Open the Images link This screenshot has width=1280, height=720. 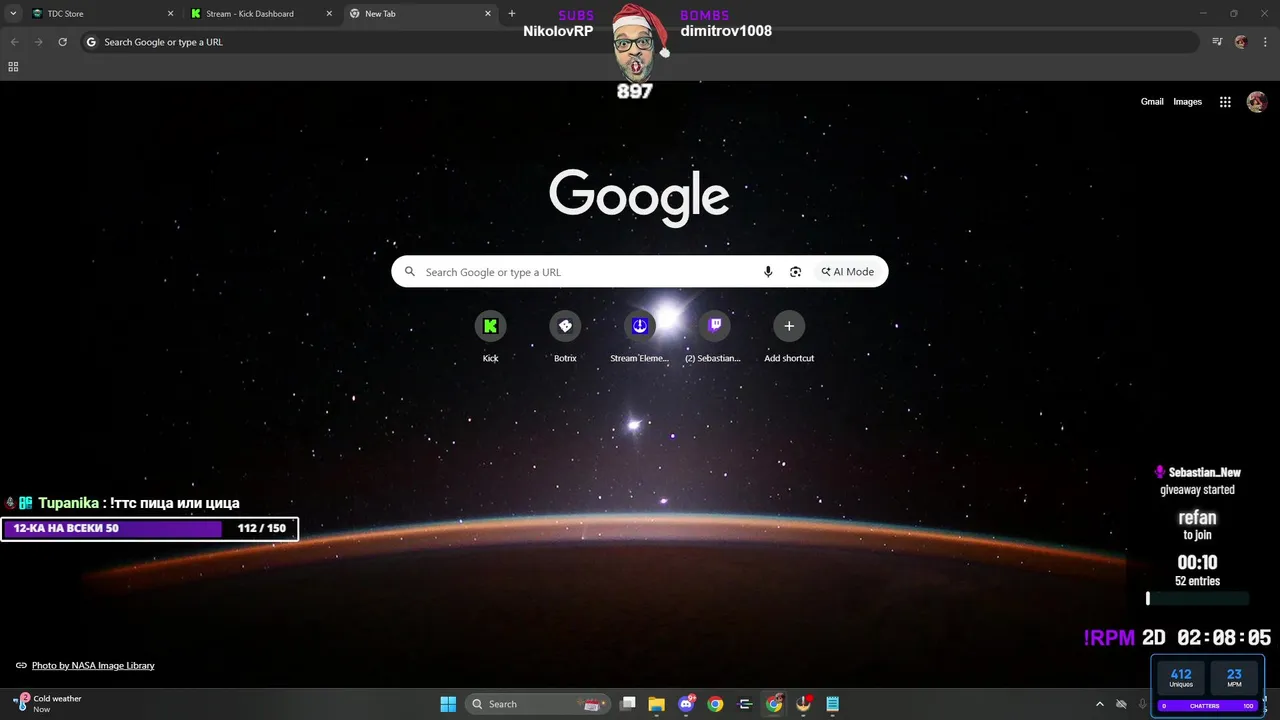point(1187,101)
